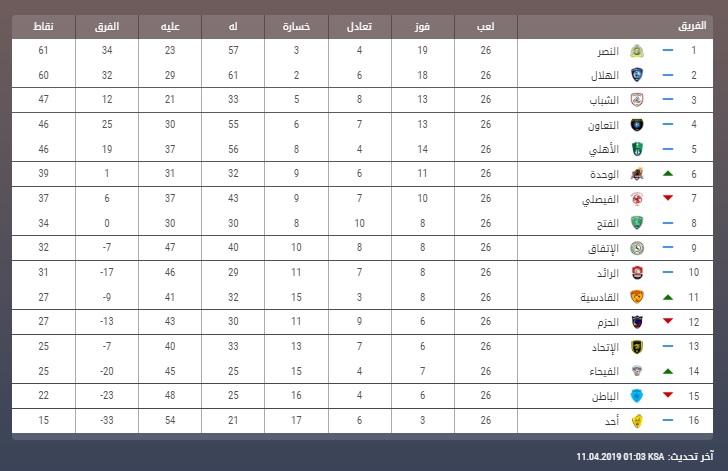Image resolution: width=728 pixels, height=471 pixels.
Task: Sort by الفرق goal difference header
Action: tap(107, 26)
